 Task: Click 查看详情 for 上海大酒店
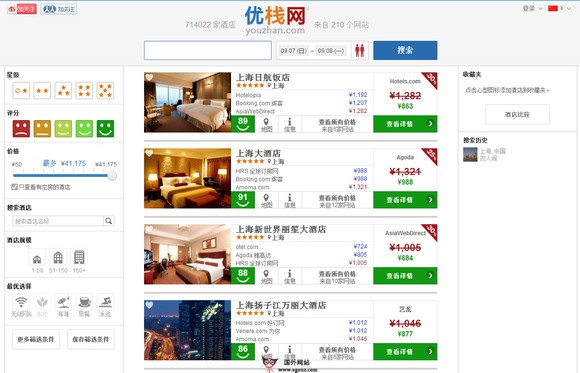pyautogui.click(x=405, y=200)
